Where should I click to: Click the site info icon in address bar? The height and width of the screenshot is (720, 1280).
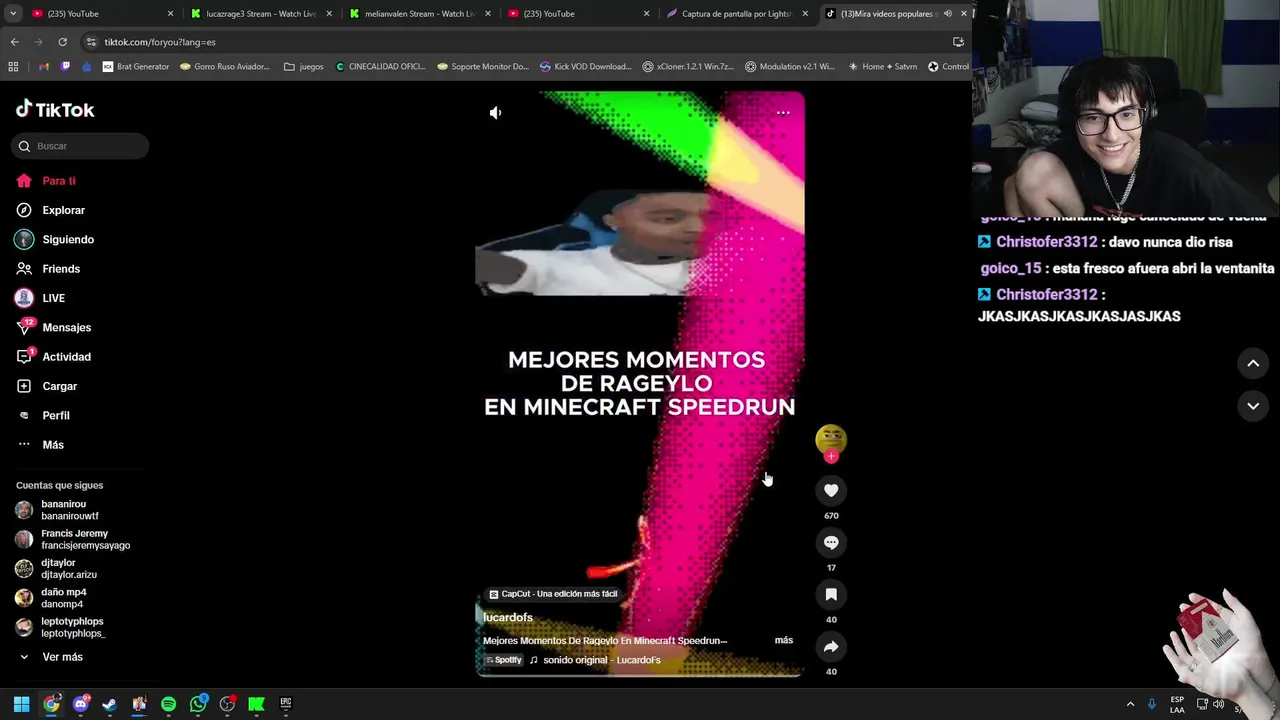coord(91,42)
